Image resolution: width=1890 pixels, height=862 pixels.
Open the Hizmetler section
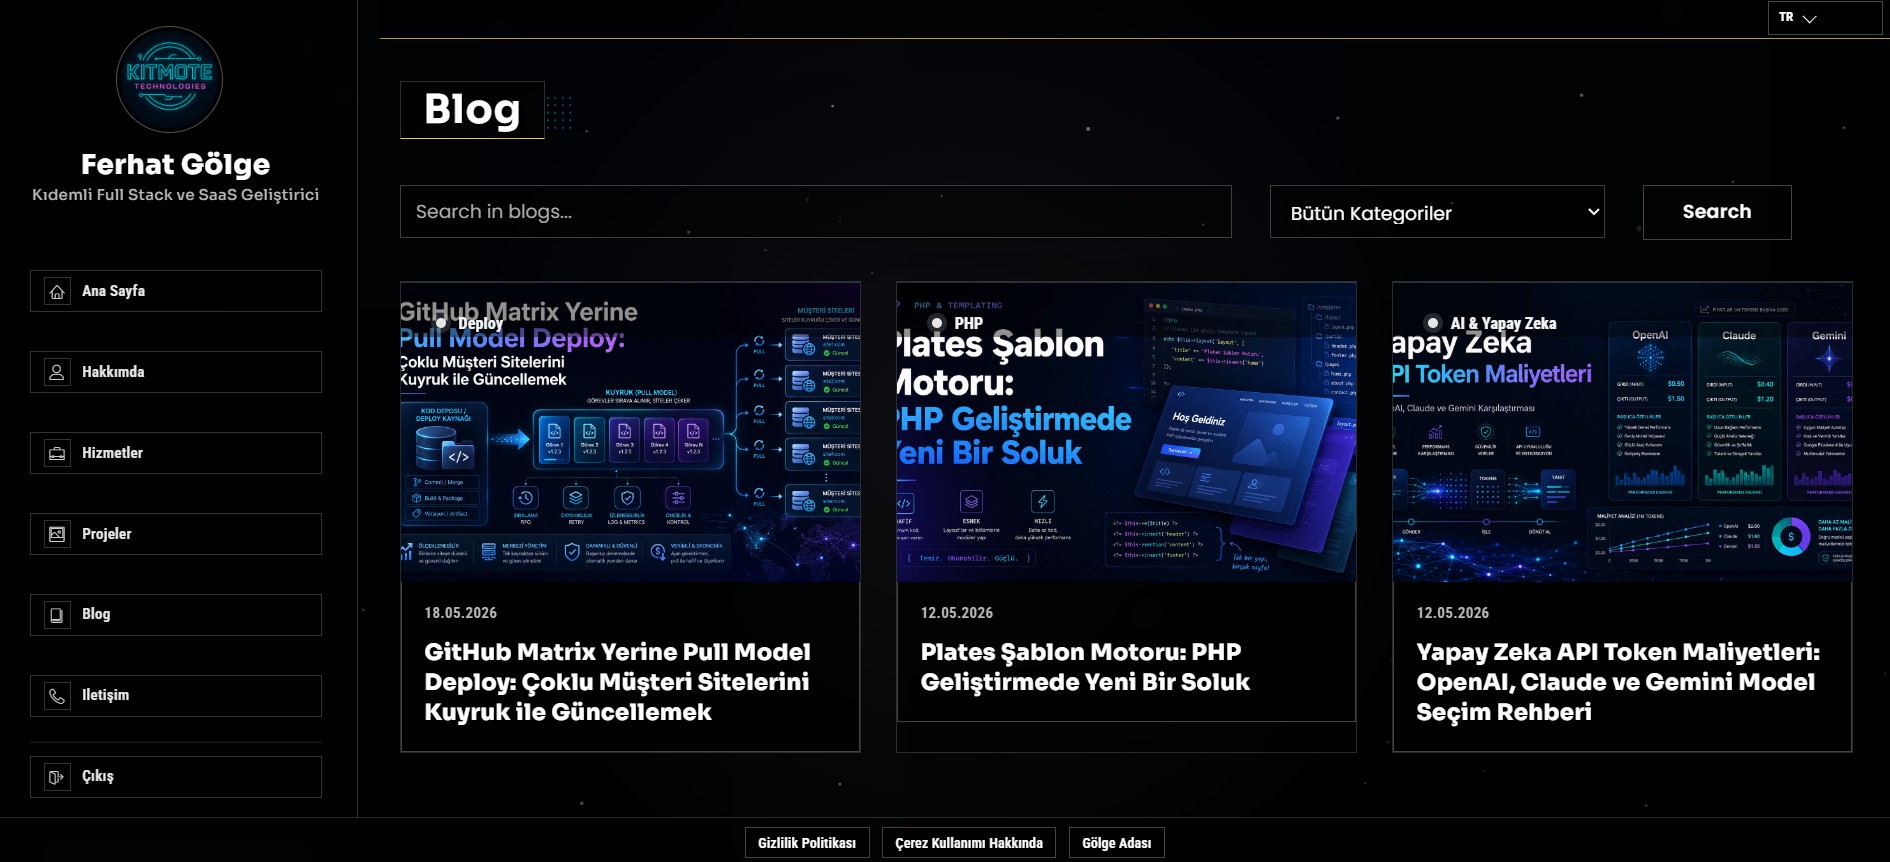pos(176,453)
